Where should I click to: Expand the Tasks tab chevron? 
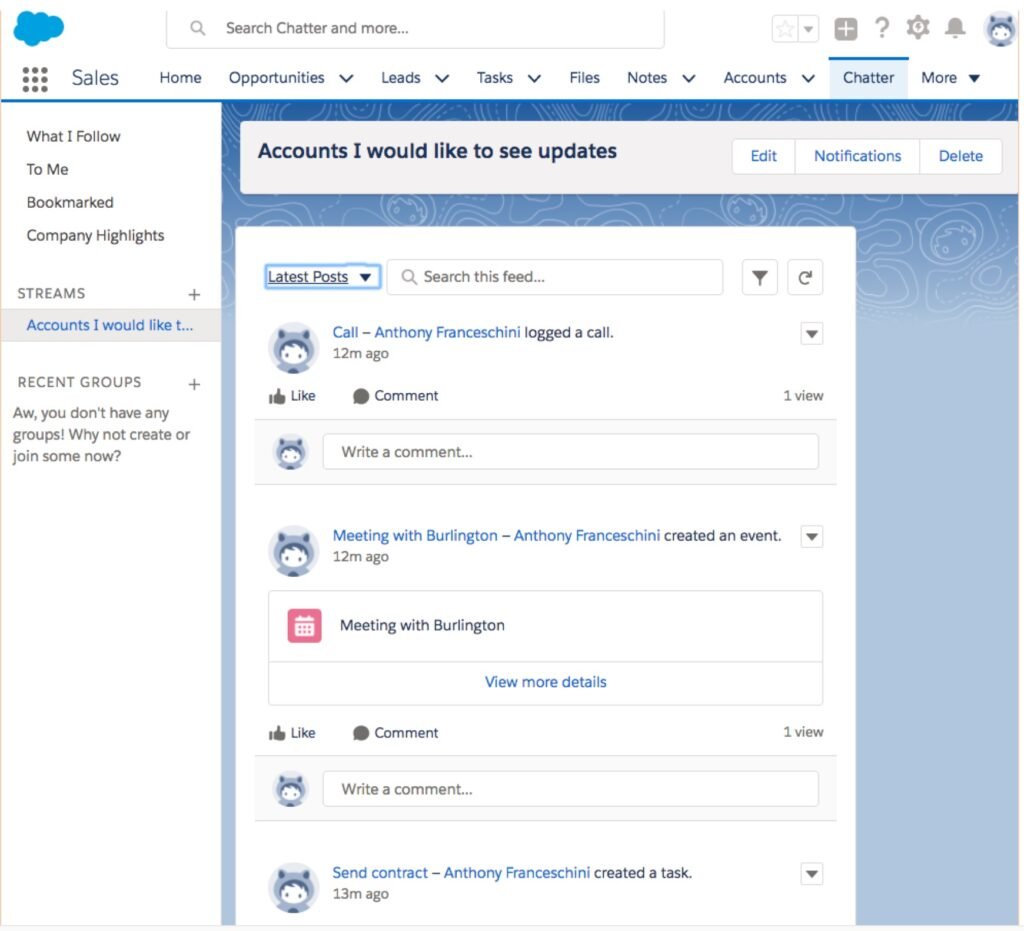coord(534,78)
